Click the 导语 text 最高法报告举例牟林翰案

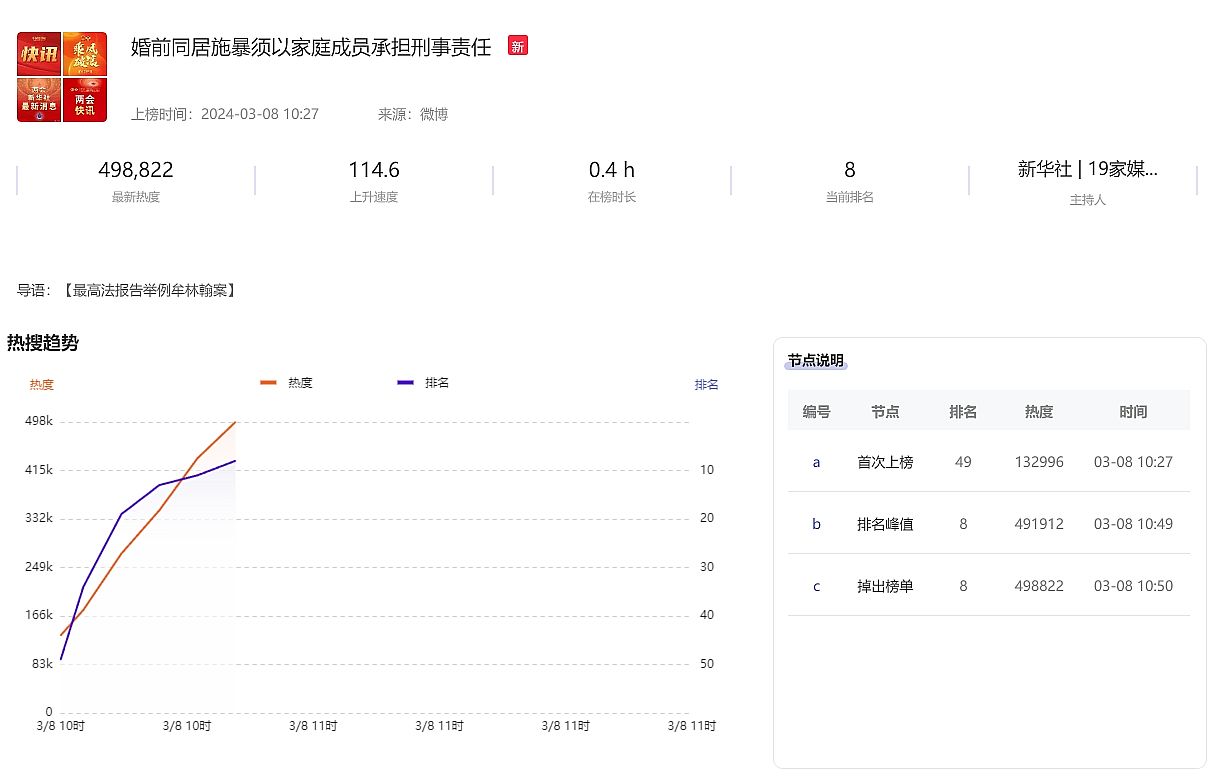click(x=148, y=291)
